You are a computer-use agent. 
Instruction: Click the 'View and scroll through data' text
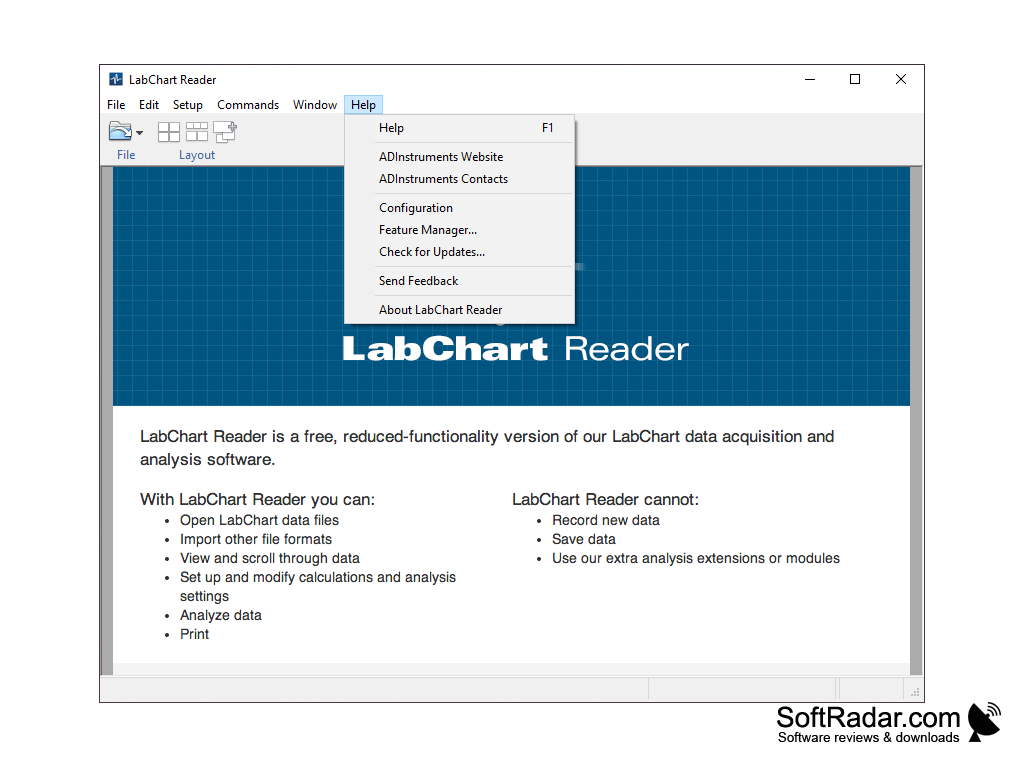(270, 558)
